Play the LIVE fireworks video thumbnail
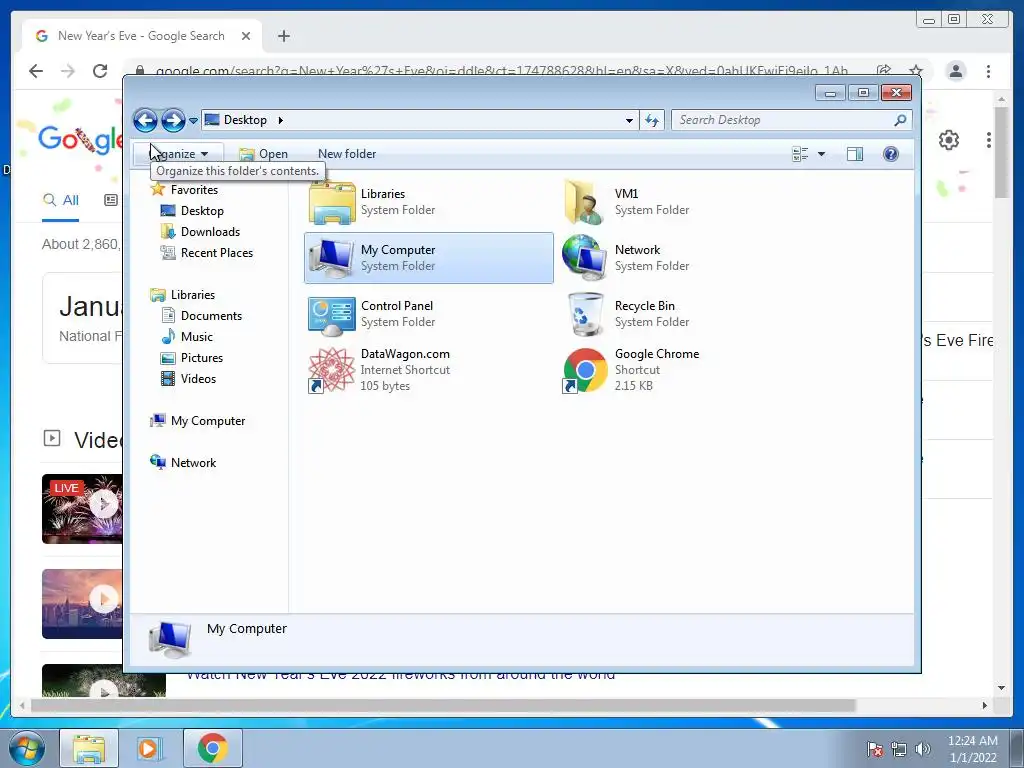 (x=82, y=509)
